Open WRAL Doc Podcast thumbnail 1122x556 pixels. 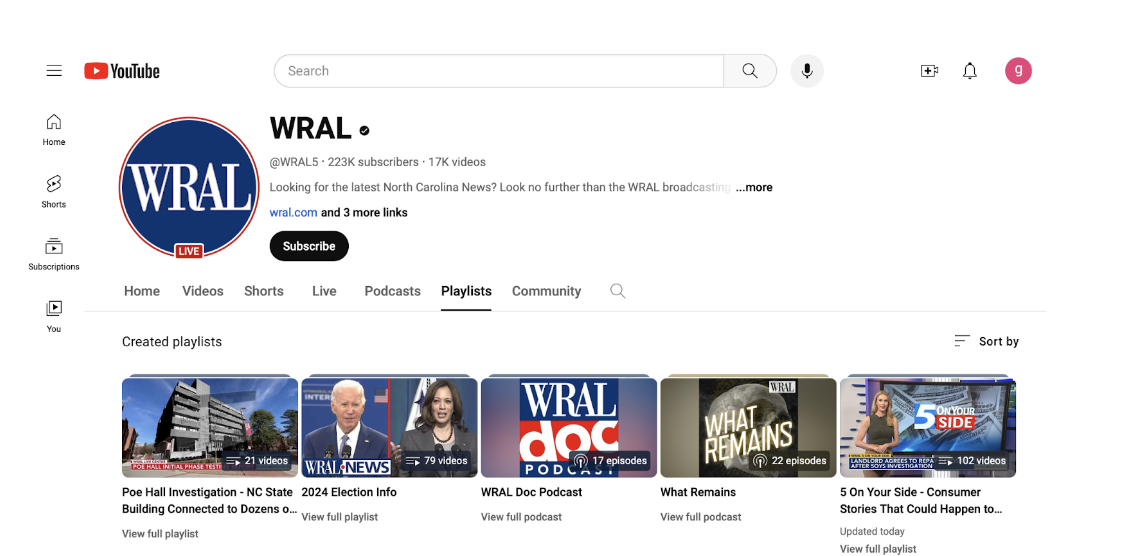tap(569, 427)
